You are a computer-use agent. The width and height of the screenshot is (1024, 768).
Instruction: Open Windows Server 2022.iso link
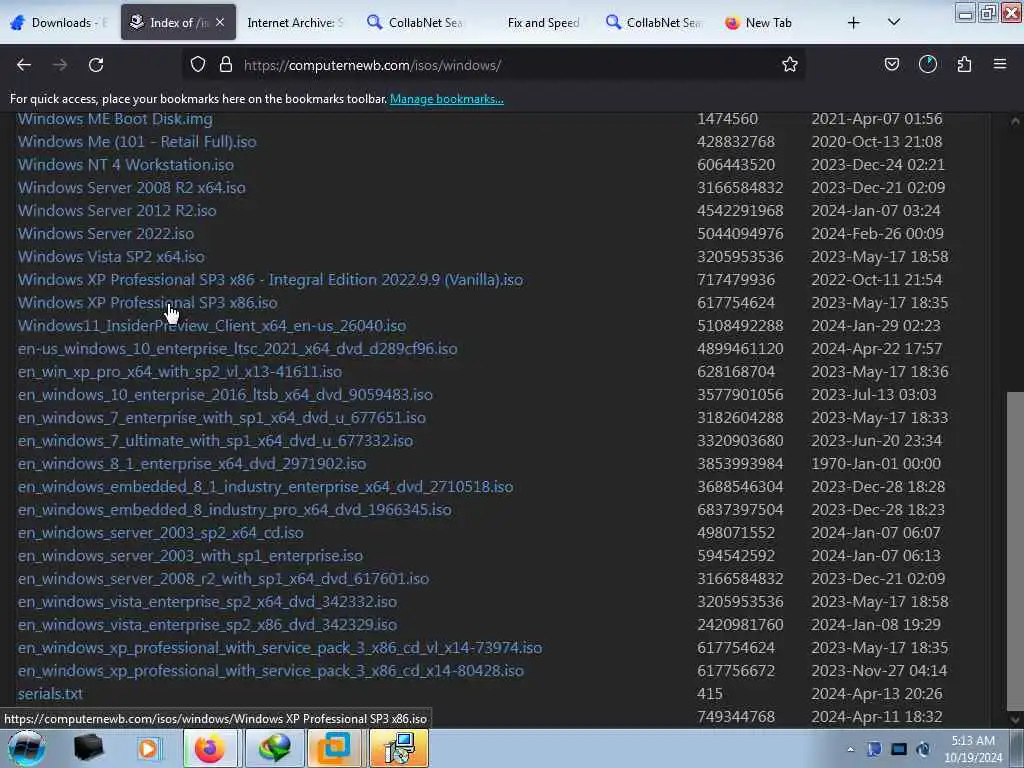tap(106, 233)
